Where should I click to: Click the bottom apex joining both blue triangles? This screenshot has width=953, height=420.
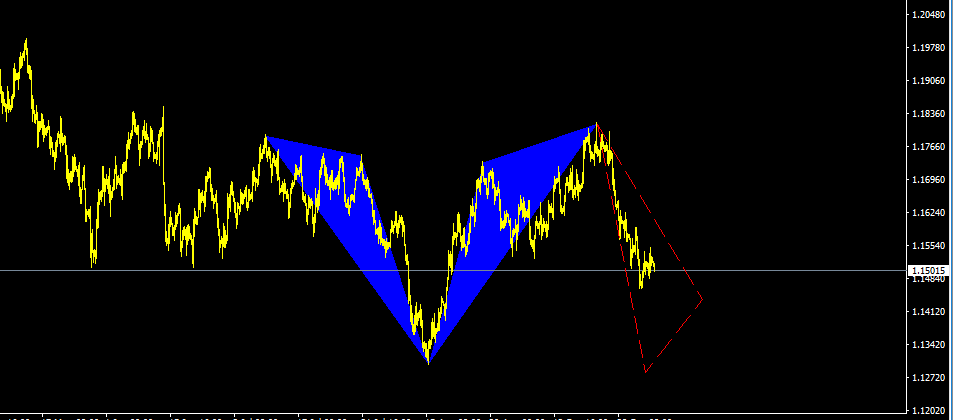(x=428, y=362)
